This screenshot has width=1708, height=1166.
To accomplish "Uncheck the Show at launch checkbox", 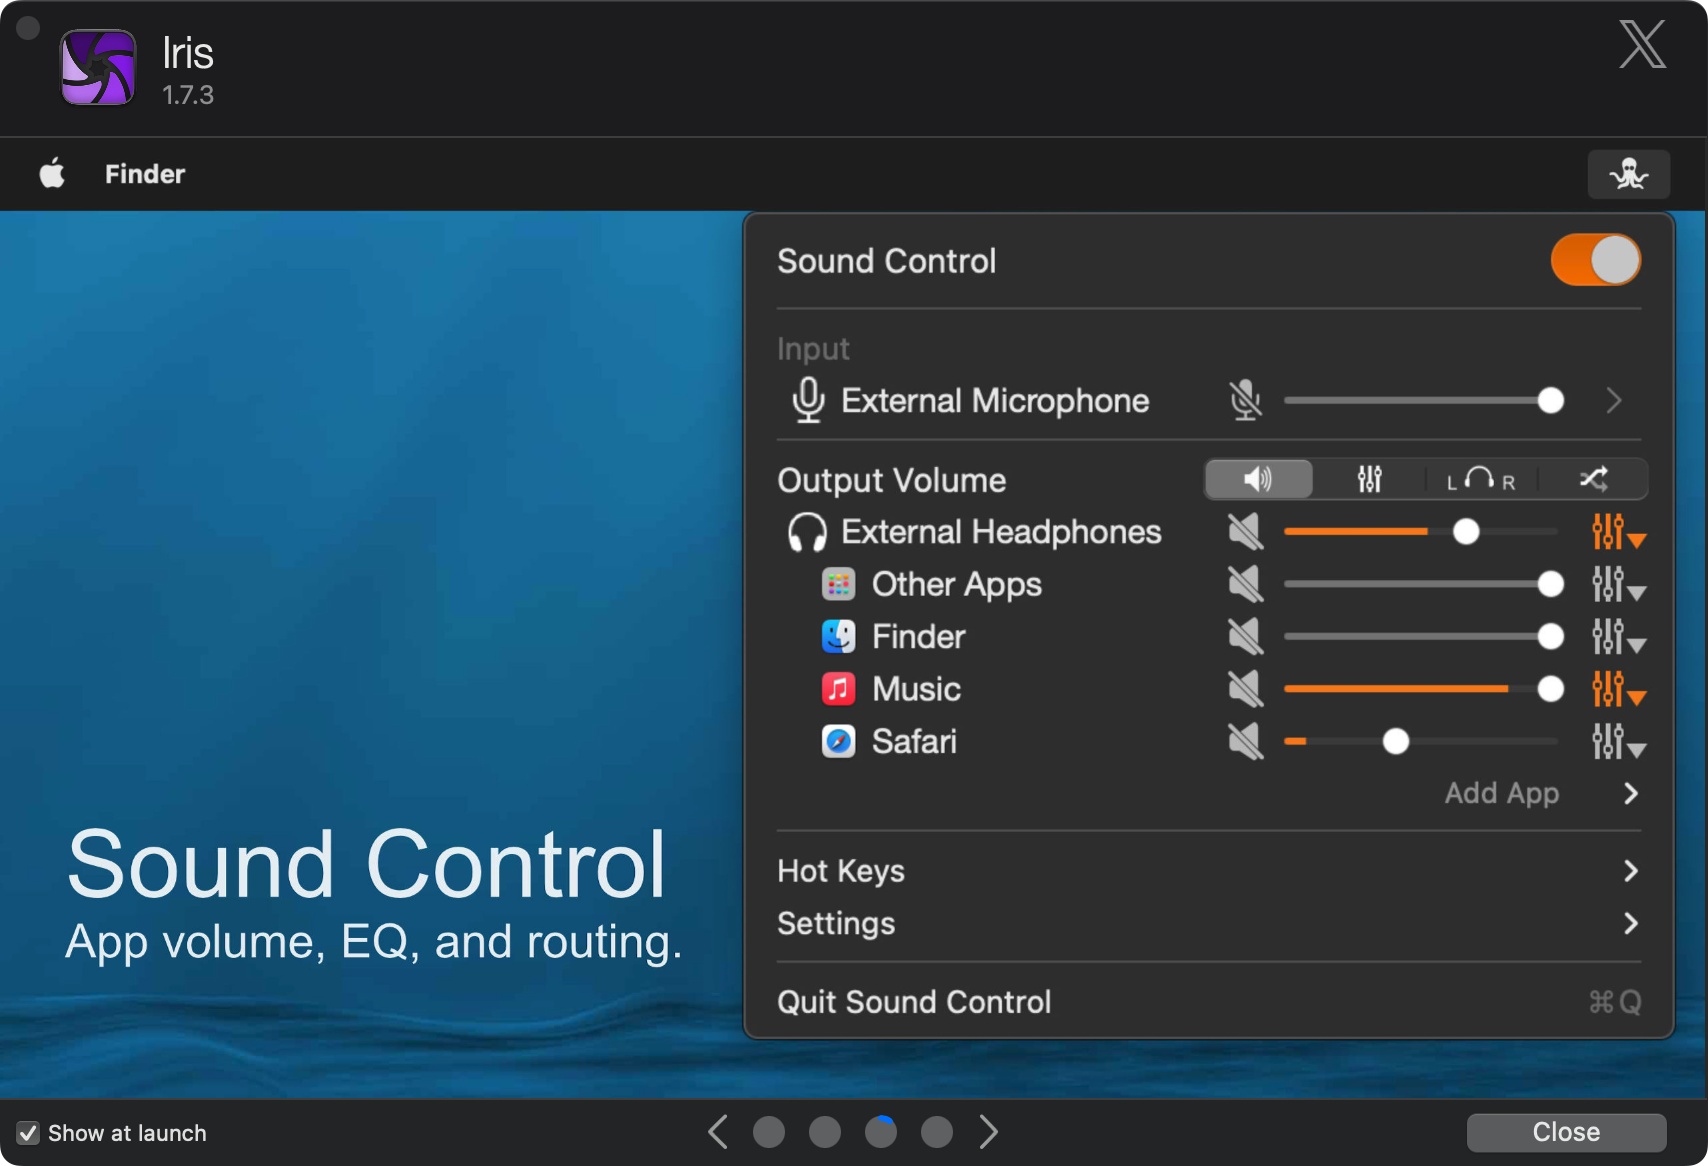I will 28,1133.
